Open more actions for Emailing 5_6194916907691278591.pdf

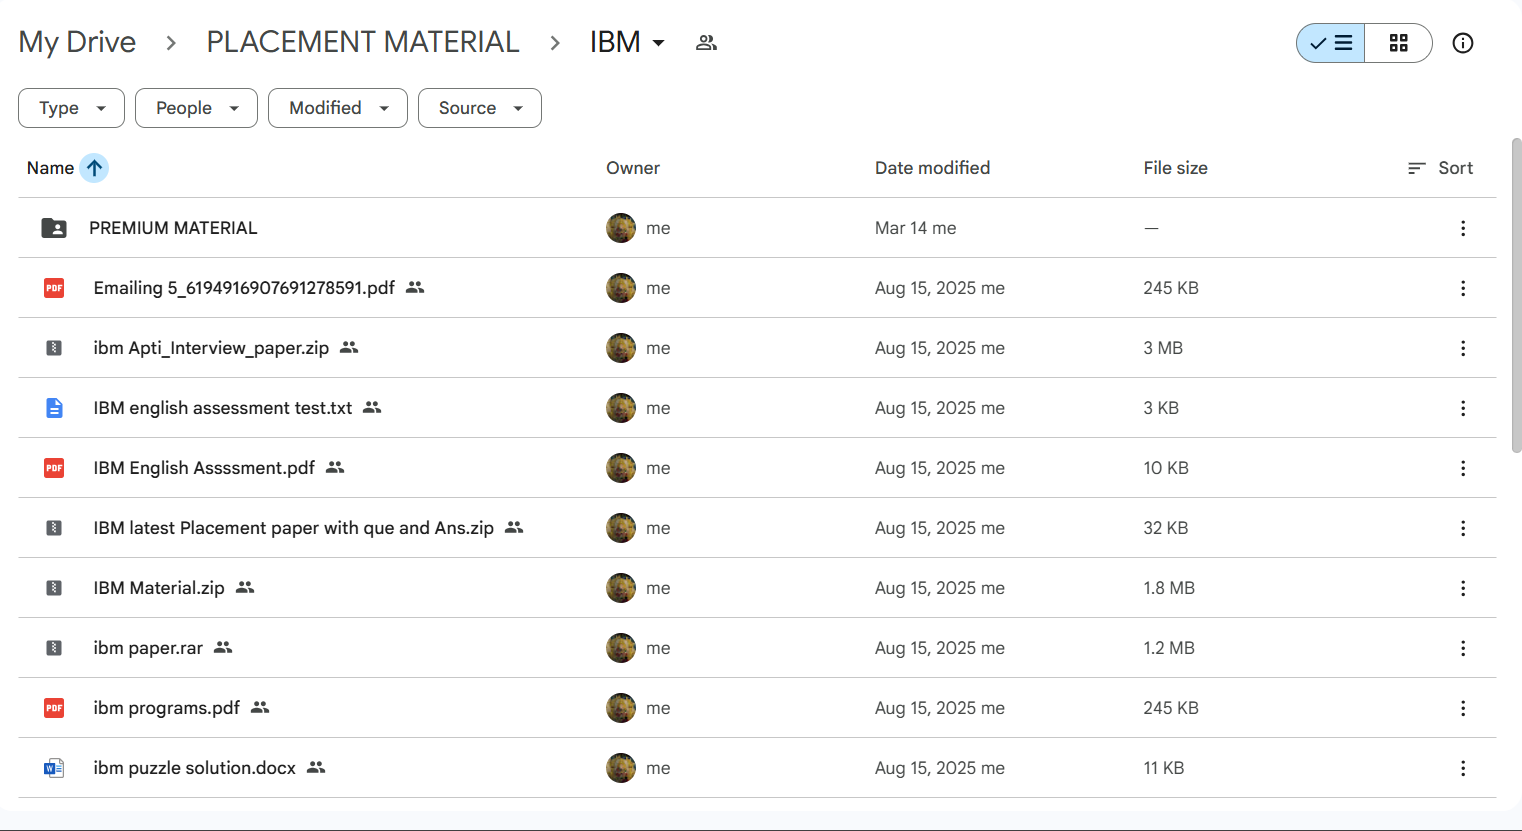1463,288
